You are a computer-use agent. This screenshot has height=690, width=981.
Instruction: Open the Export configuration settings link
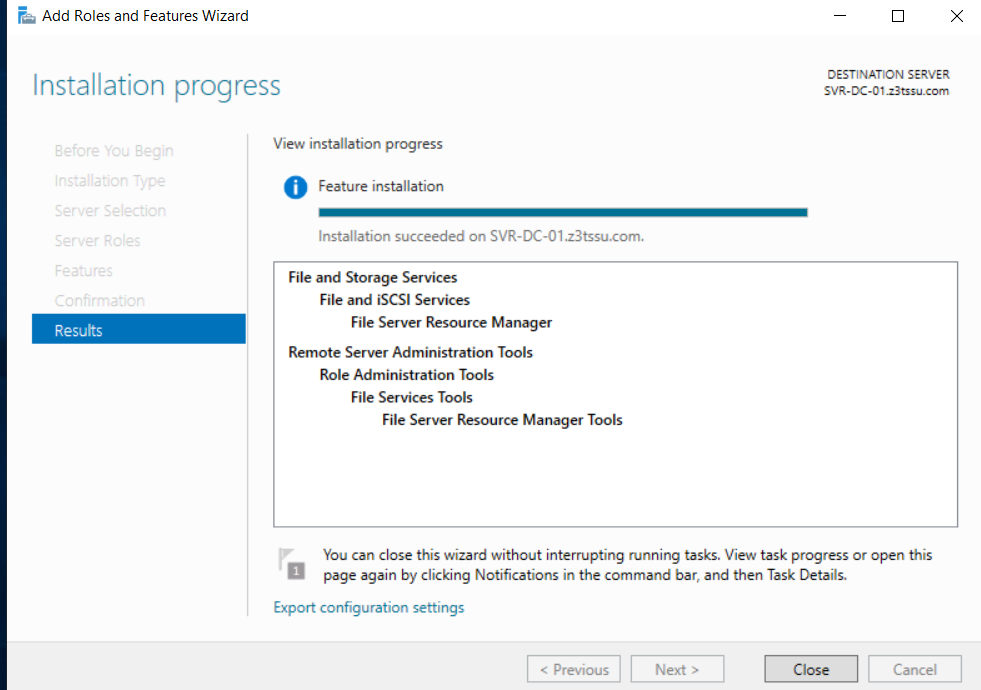coord(368,607)
